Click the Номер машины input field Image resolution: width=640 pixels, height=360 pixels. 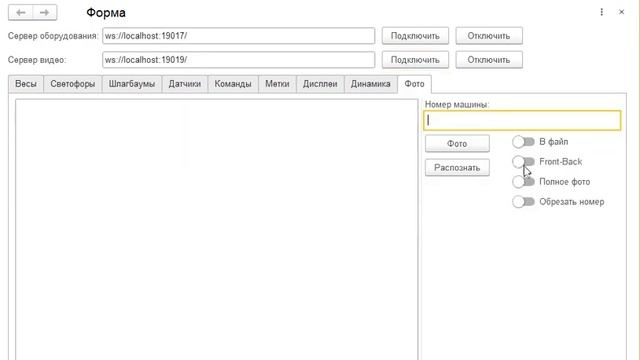click(522, 120)
